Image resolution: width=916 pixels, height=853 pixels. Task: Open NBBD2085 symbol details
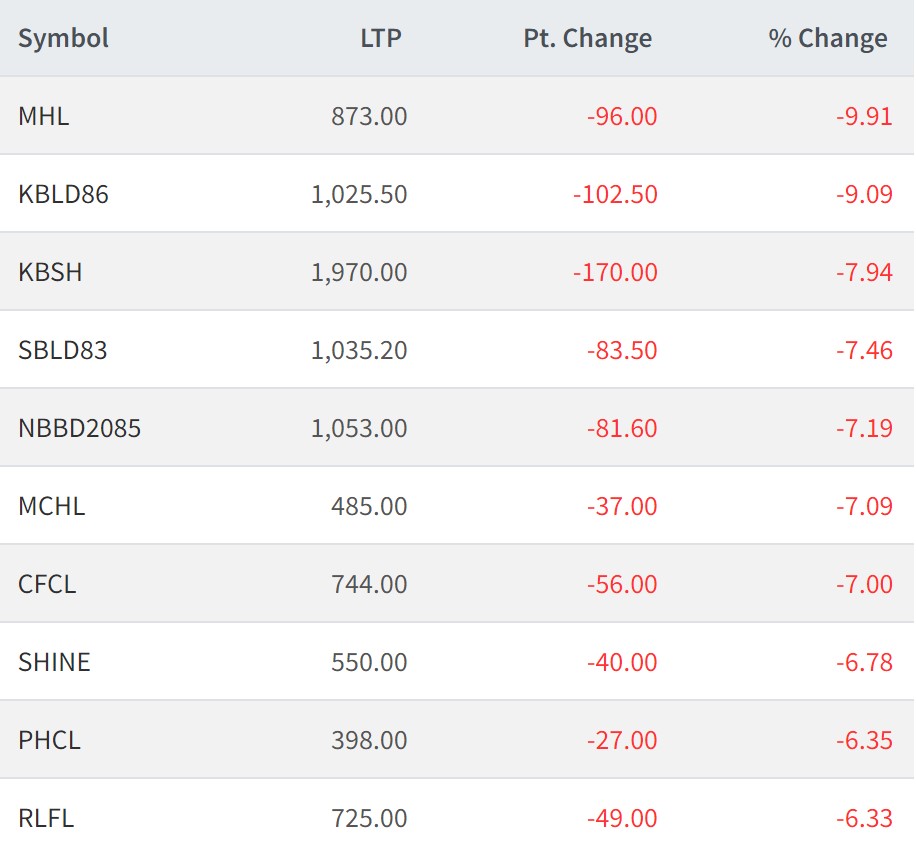pyautogui.click(x=80, y=428)
